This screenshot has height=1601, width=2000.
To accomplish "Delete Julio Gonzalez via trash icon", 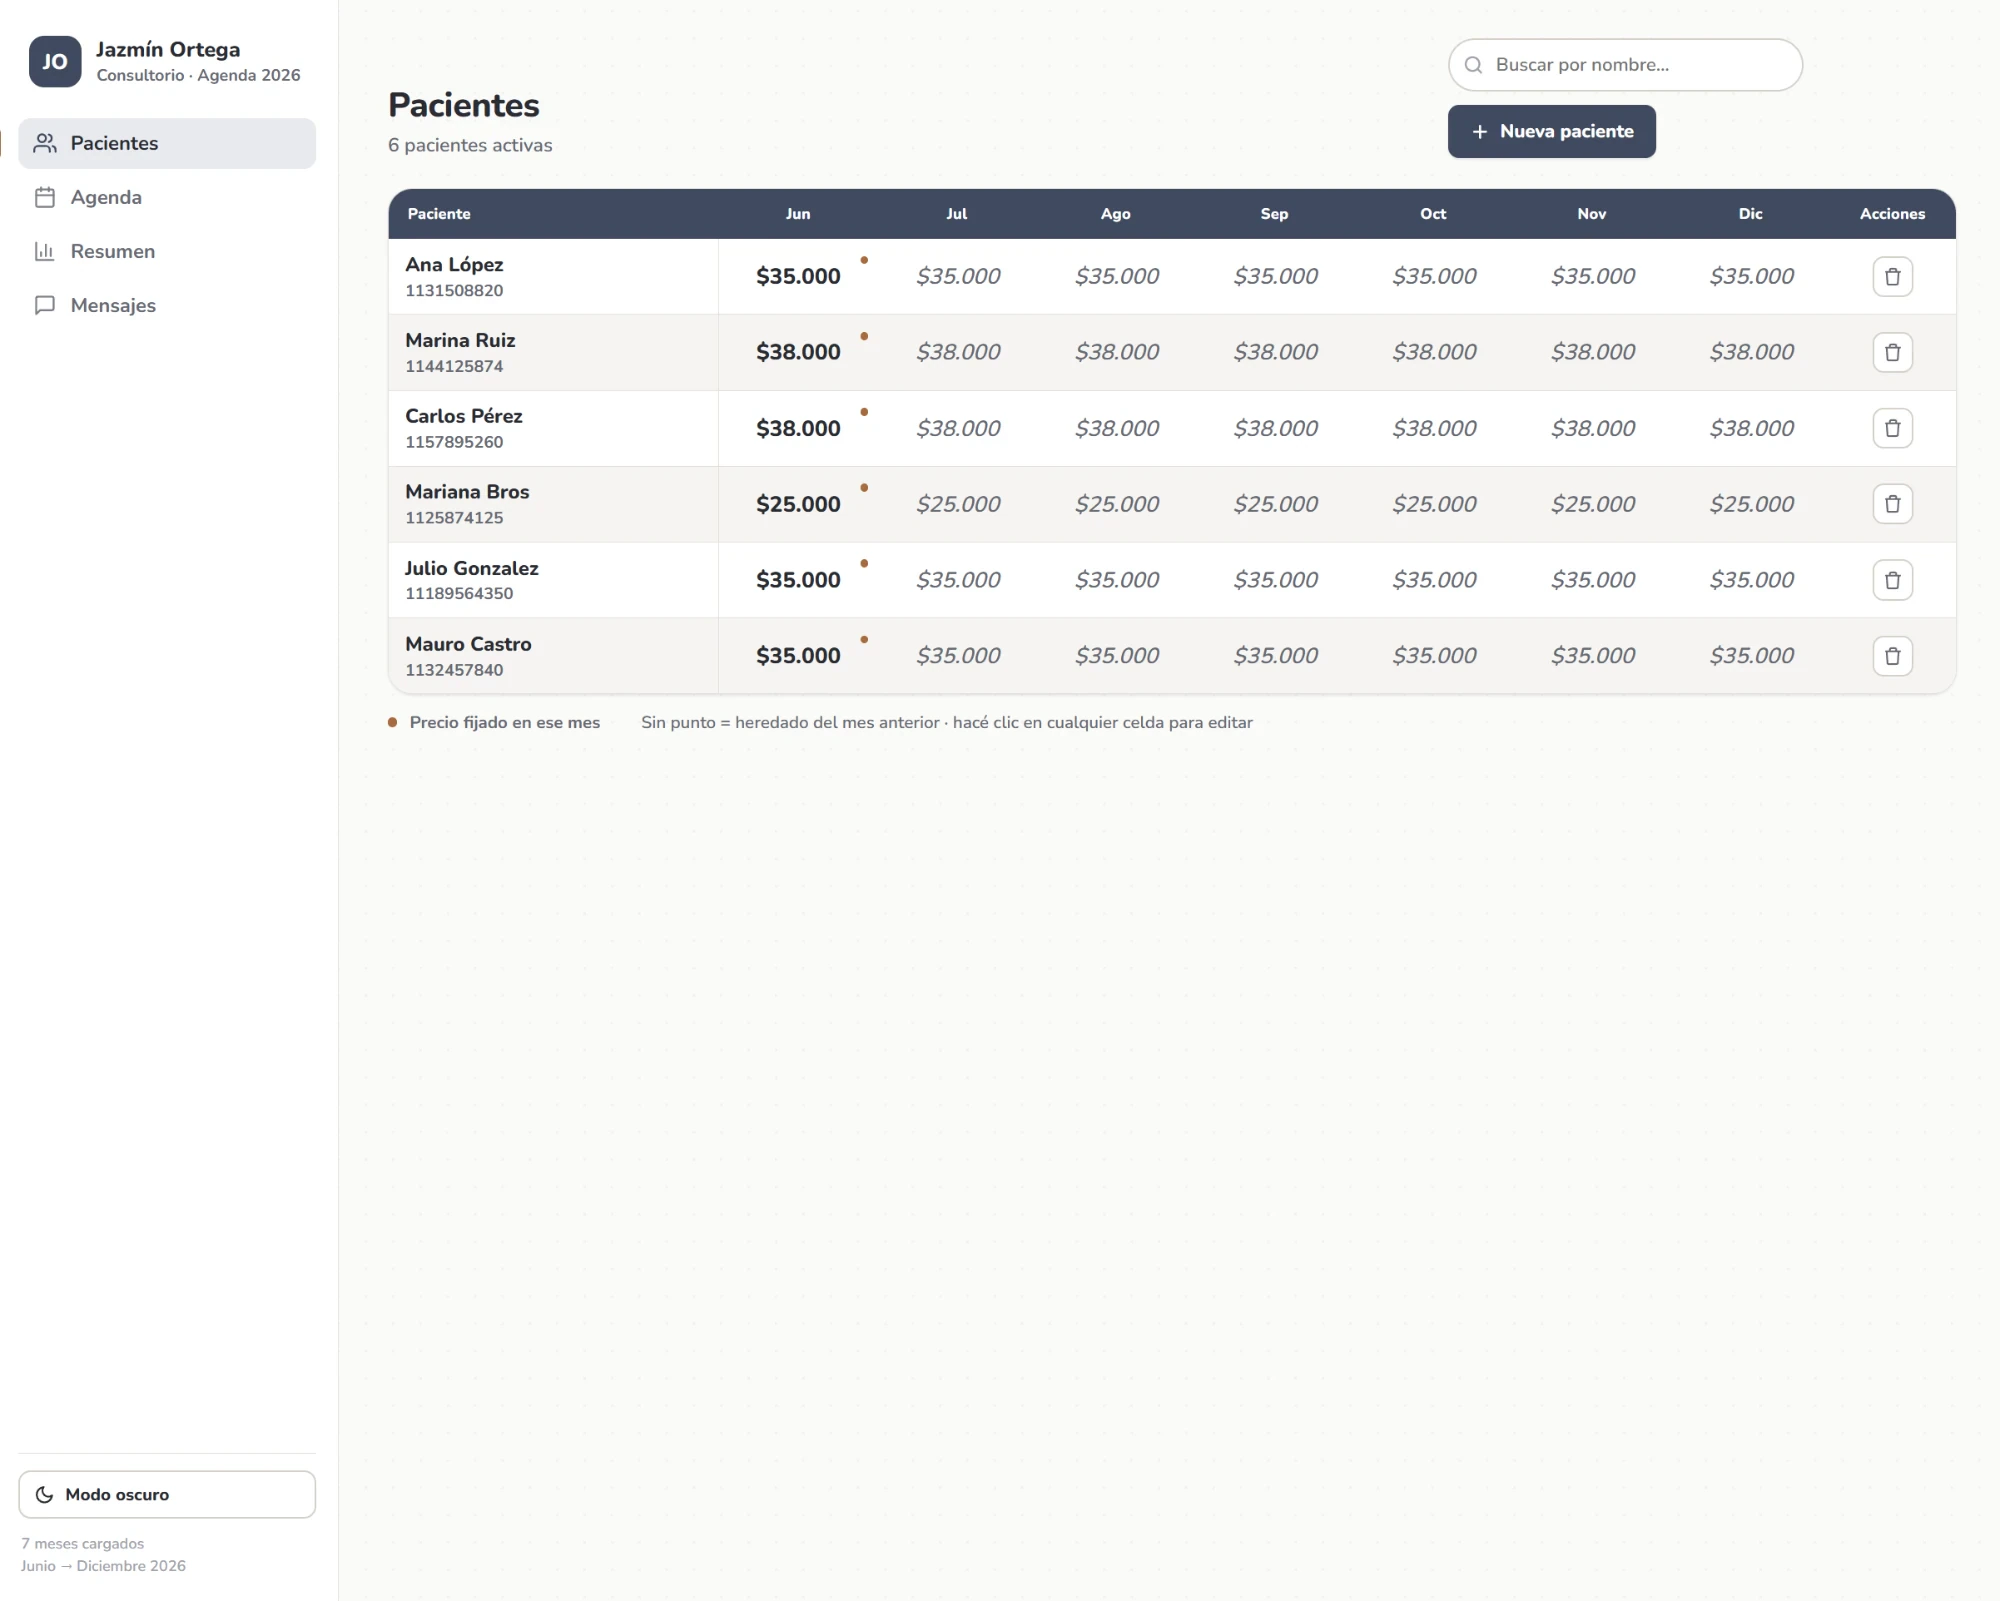I will (x=1892, y=580).
